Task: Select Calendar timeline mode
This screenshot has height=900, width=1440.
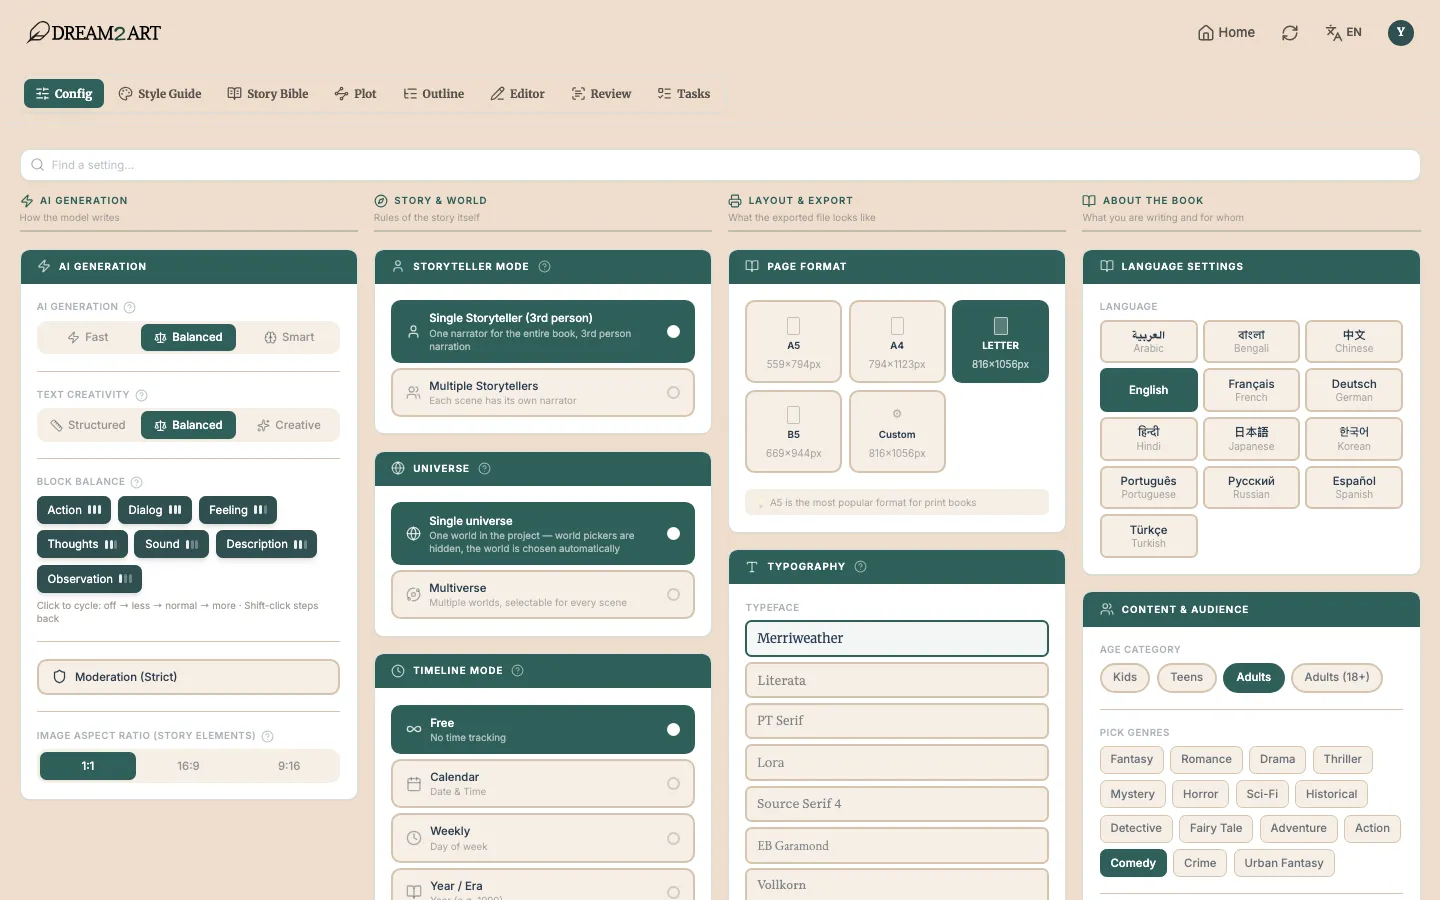Action: pos(543,784)
